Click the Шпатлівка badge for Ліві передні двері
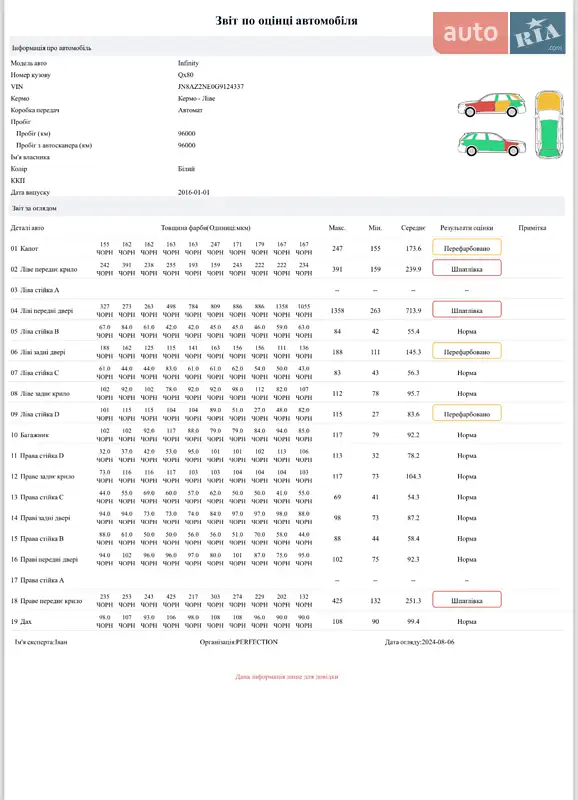Screen dimensions: 578x800 [x=467, y=310]
